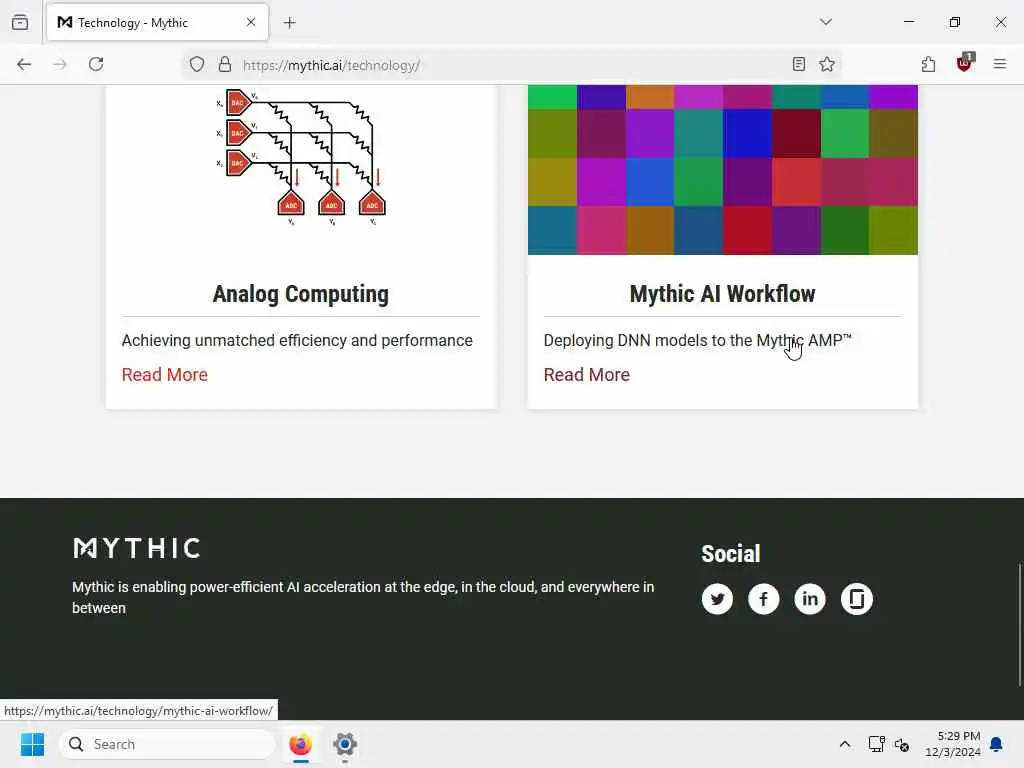
Task: Click the colorful grid workflow image
Action: [x=722, y=170]
